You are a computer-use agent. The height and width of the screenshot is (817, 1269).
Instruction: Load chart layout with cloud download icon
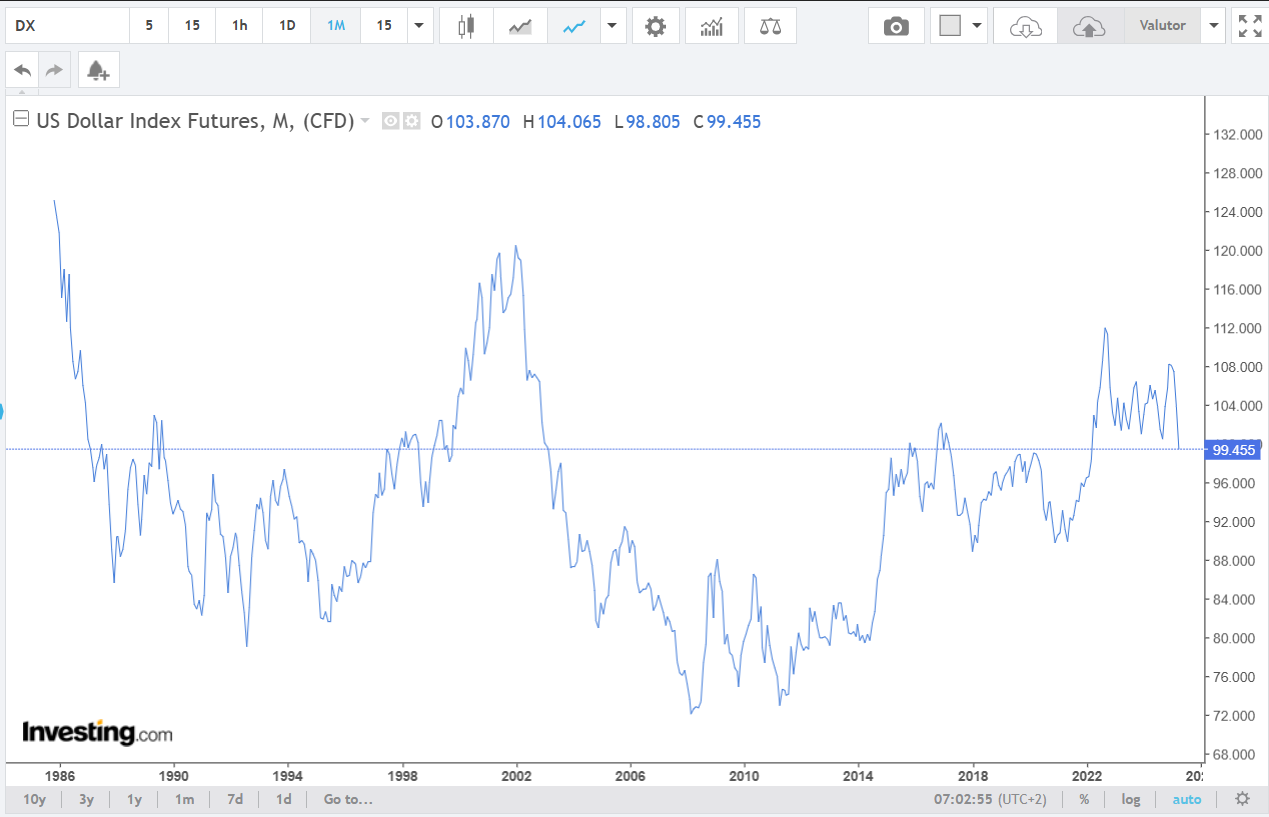pyautogui.click(x=1025, y=27)
